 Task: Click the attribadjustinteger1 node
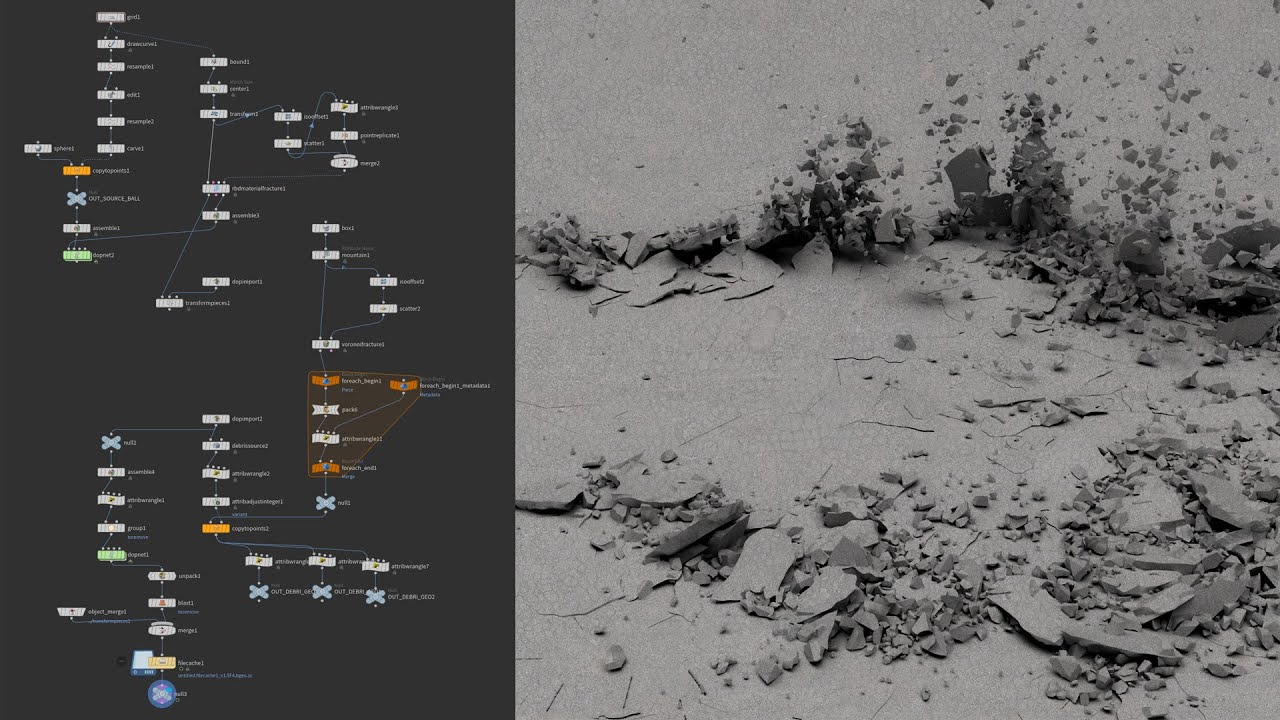coord(216,501)
